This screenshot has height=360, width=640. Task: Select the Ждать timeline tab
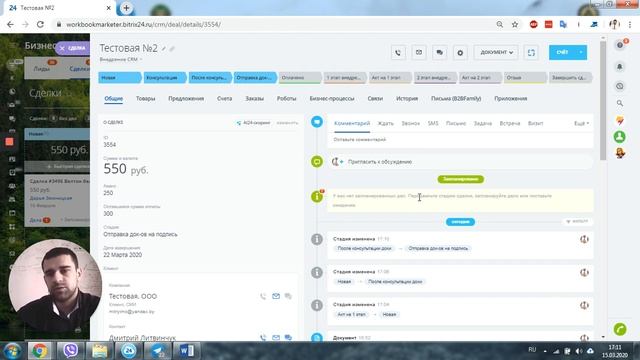click(x=386, y=123)
